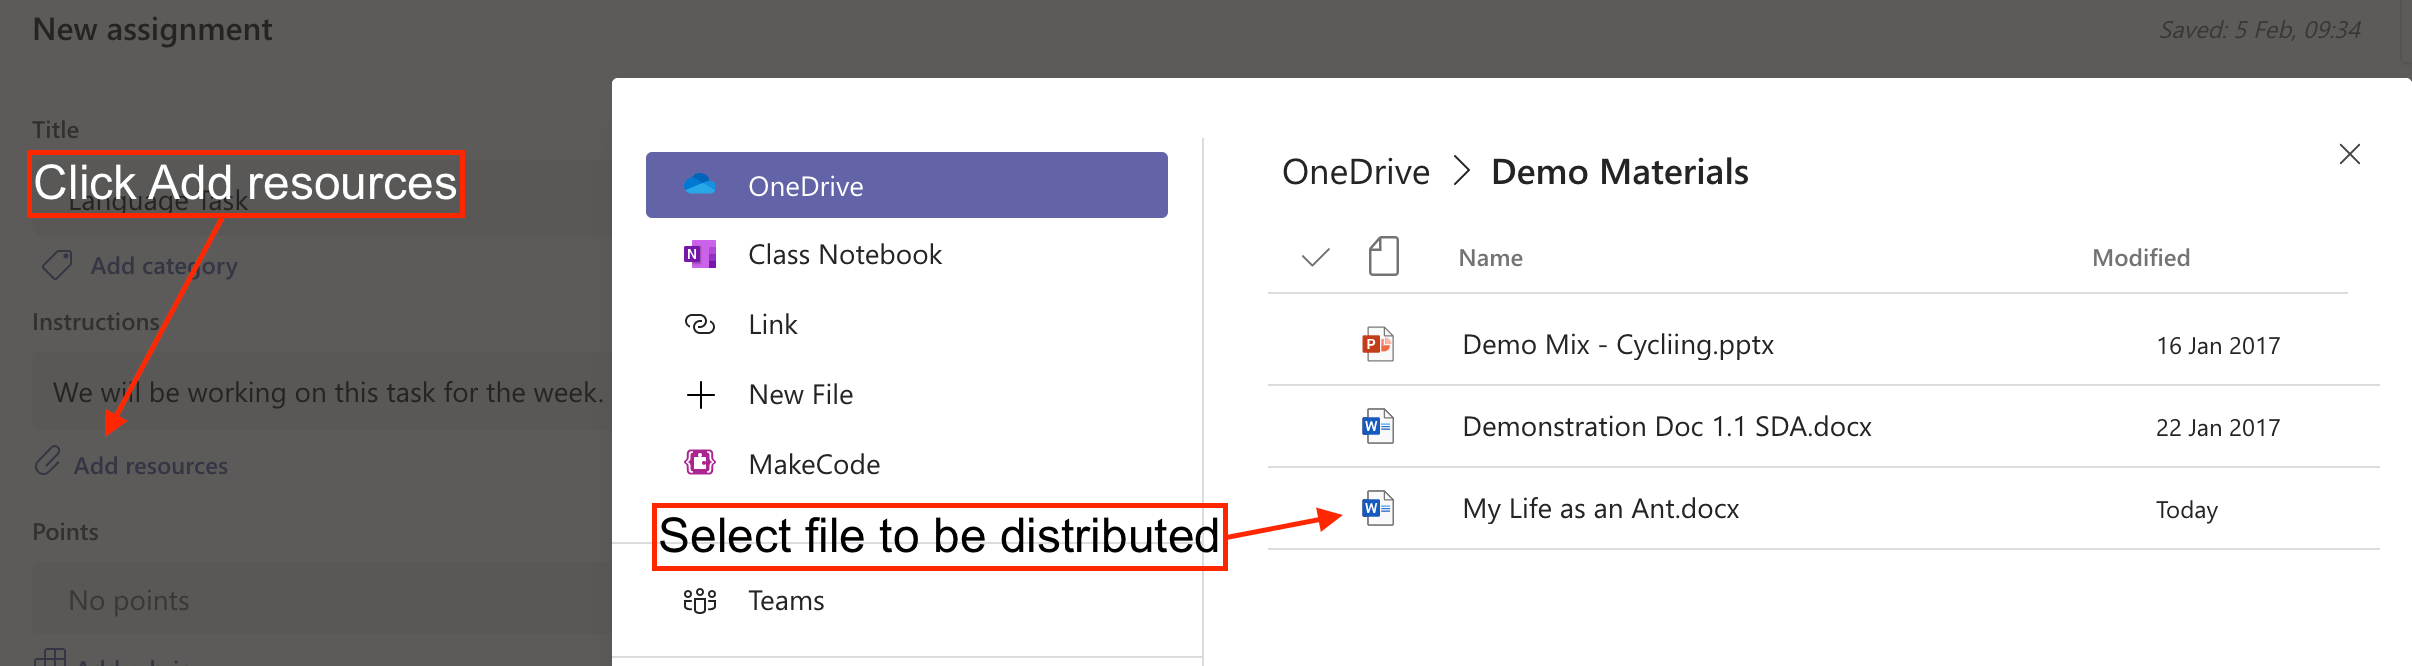This screenshot has width=2412, height=666.
Task: Click the file type column header icon
Action: [x=1384, y=256]
